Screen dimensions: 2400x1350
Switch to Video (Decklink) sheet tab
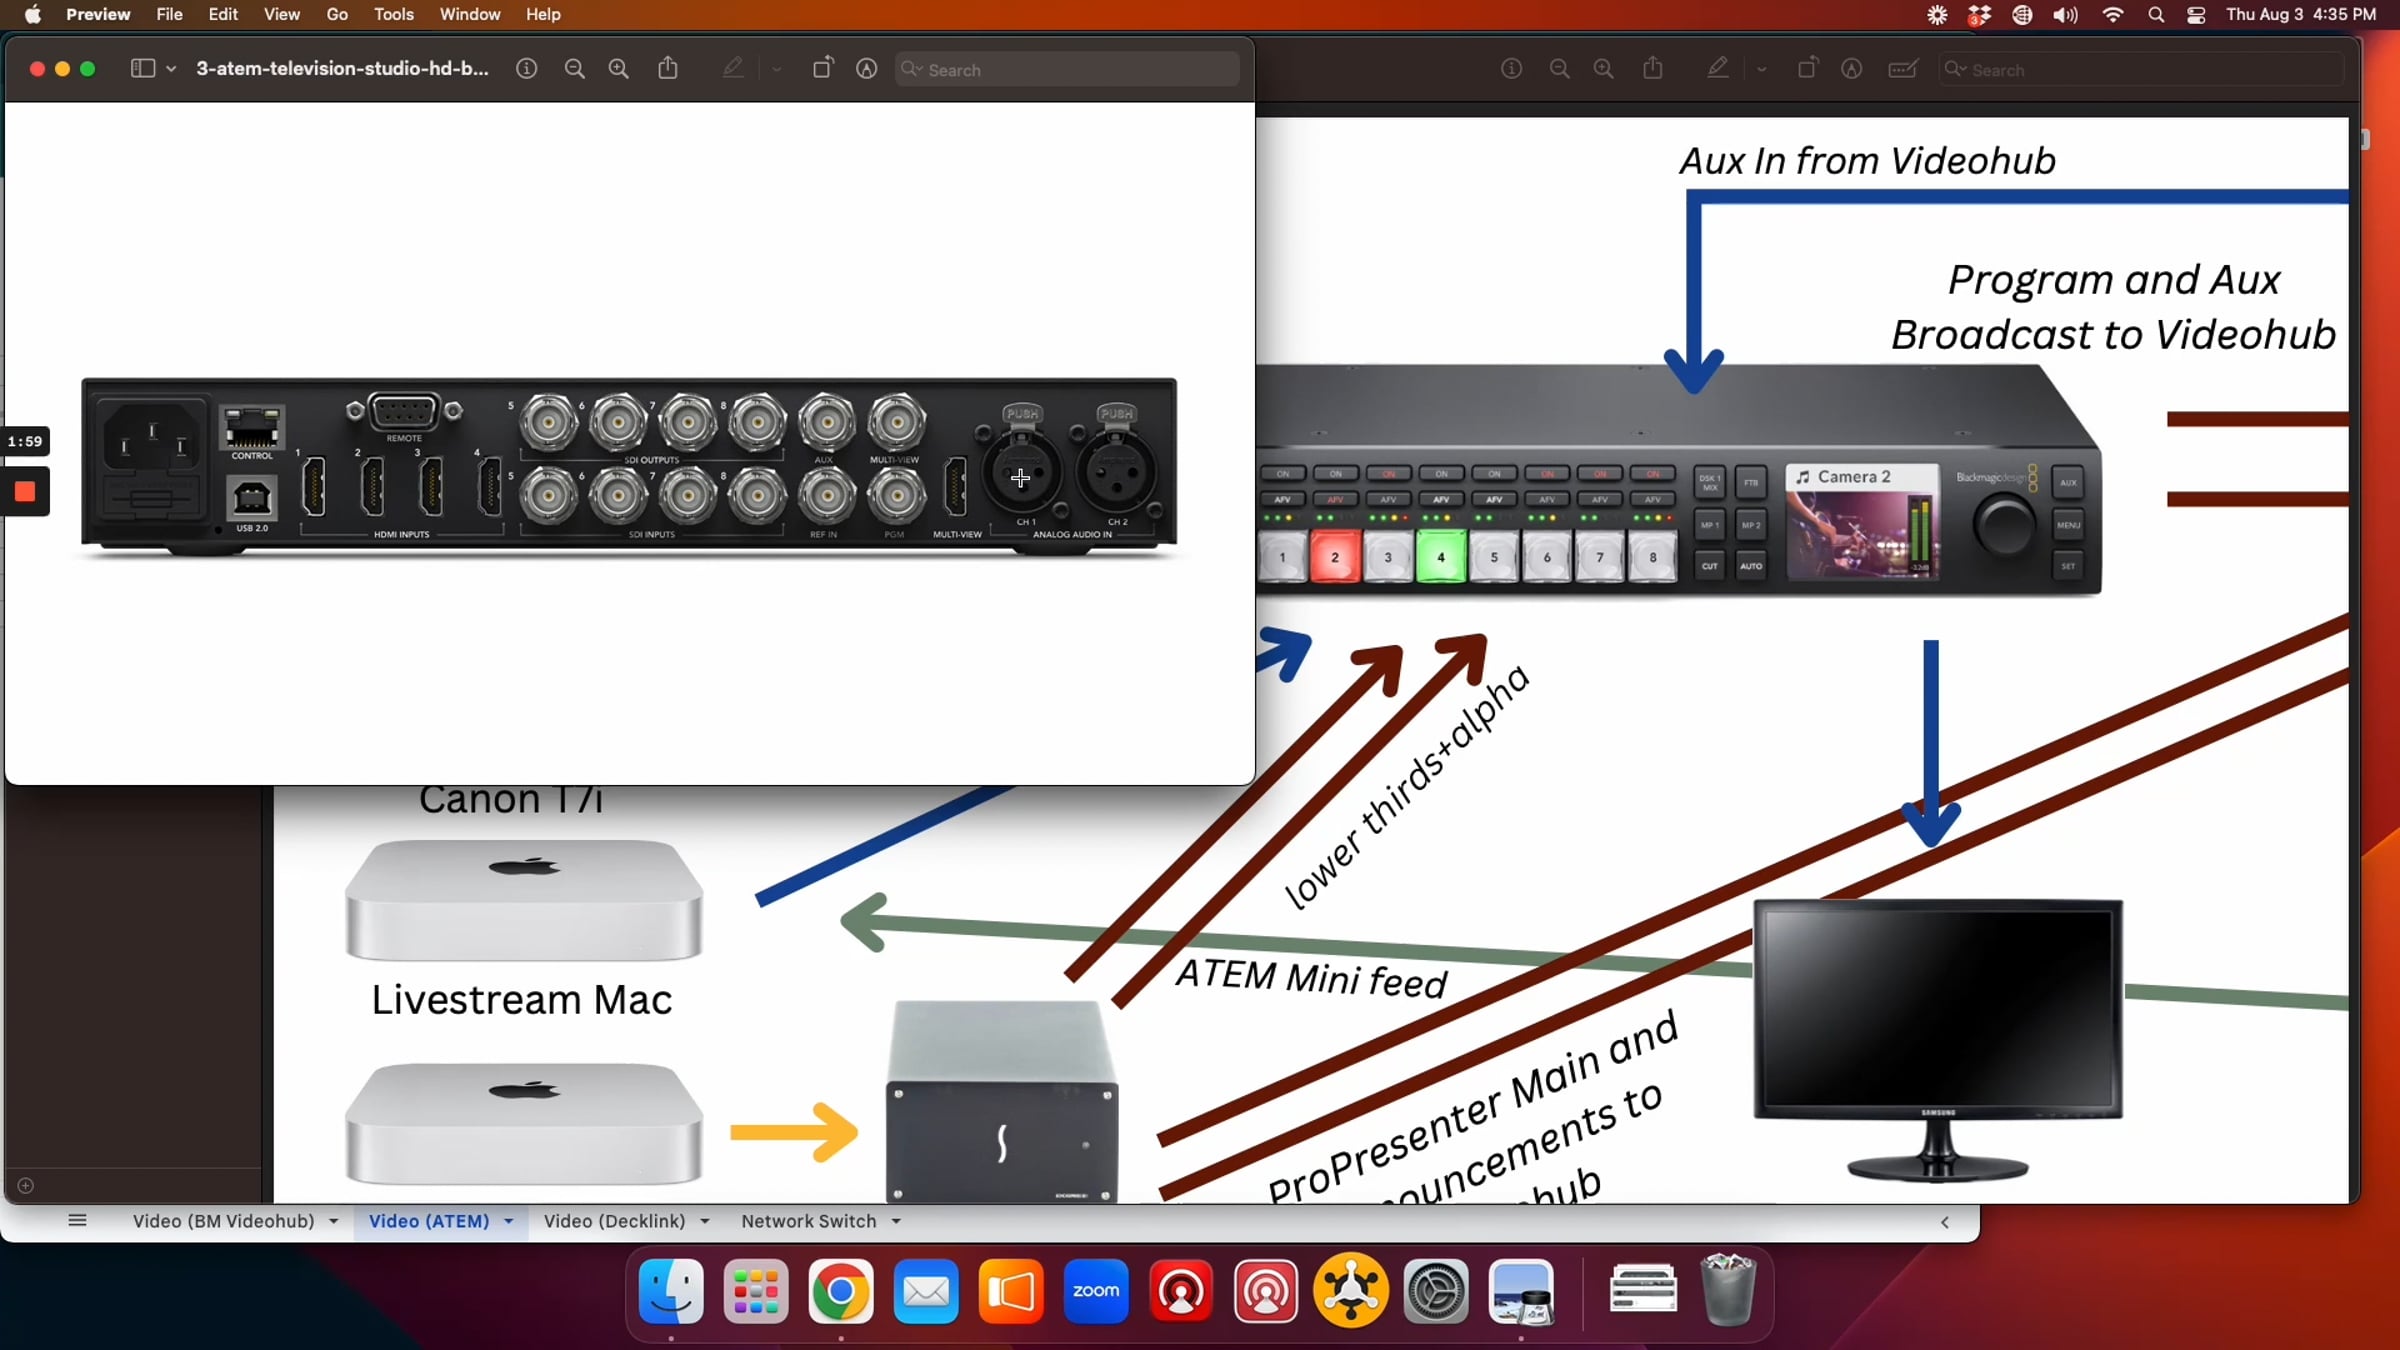tap(614, 1221)
